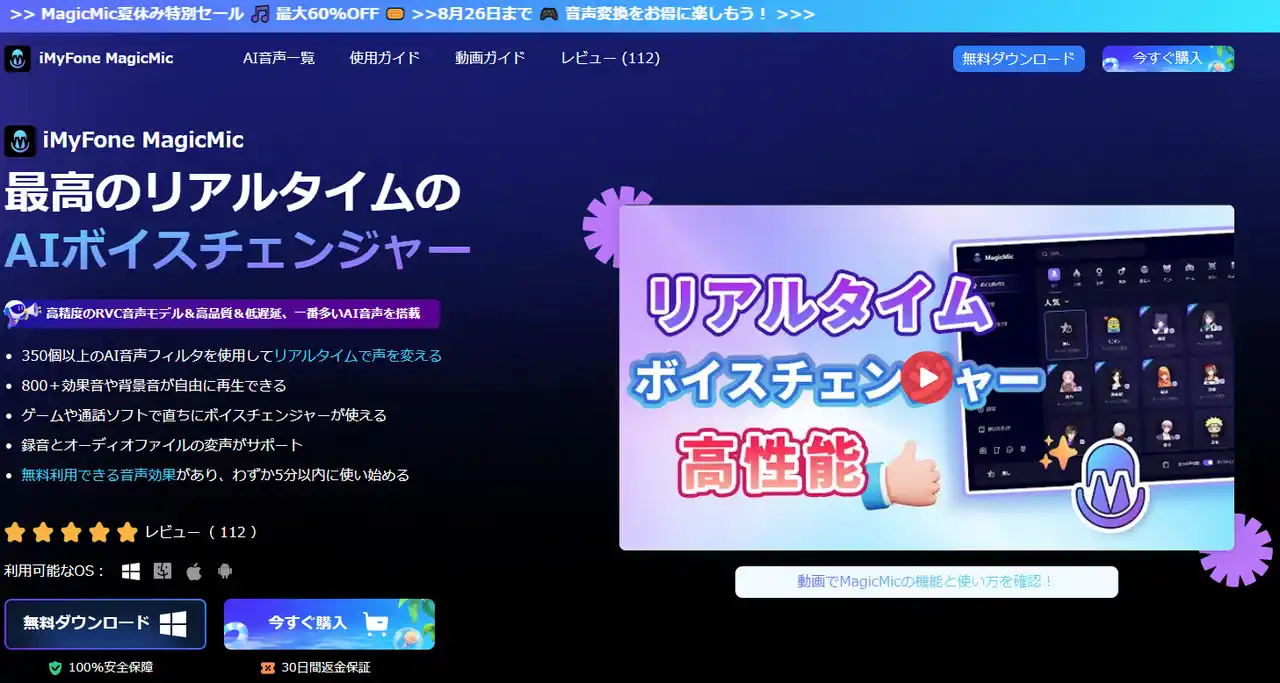1280x683 pixels.
Task: Open the 動画ガイド menu item
Action: pyautogui.click(x=490, y=58)
